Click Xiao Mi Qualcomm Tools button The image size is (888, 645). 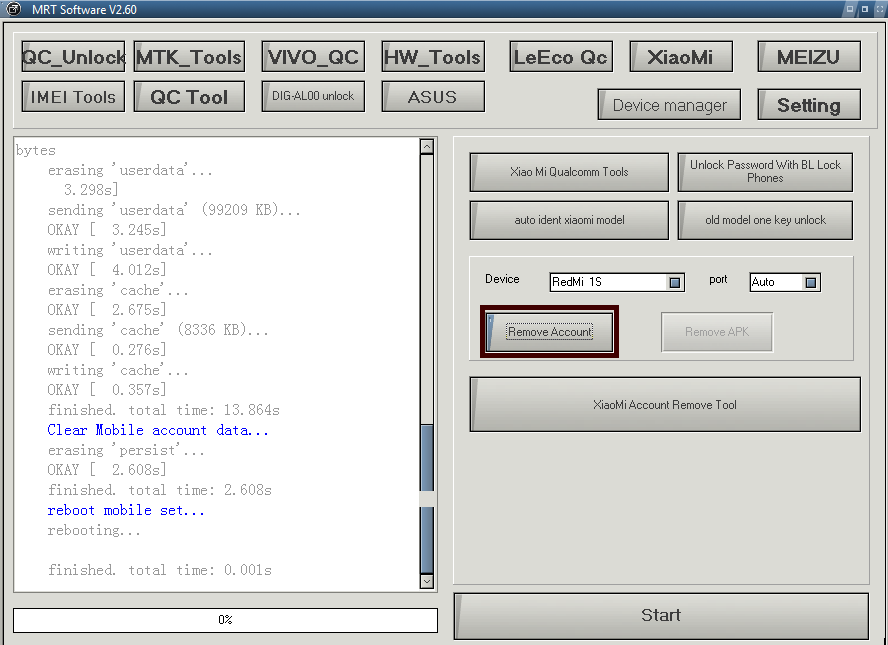pyautogui.click(x=569, y=172)
